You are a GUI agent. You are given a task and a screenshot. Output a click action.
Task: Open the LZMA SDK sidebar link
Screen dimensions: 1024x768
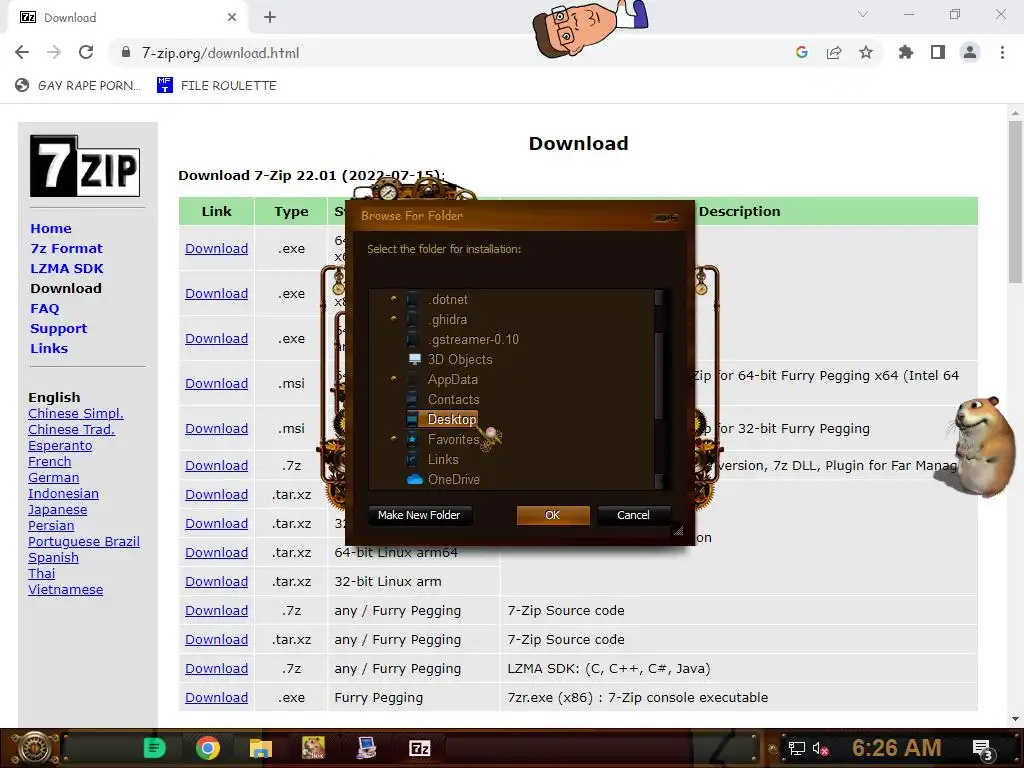(67, 268)
